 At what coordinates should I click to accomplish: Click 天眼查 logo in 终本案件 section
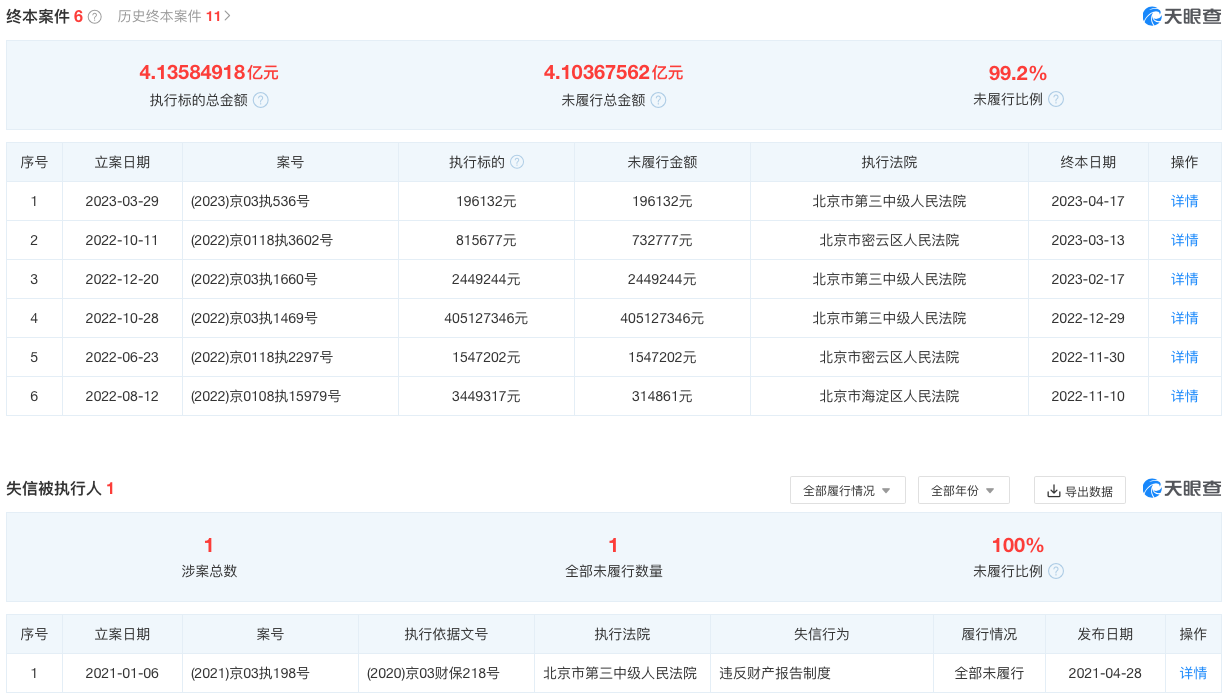click(x=1182, y=16)
